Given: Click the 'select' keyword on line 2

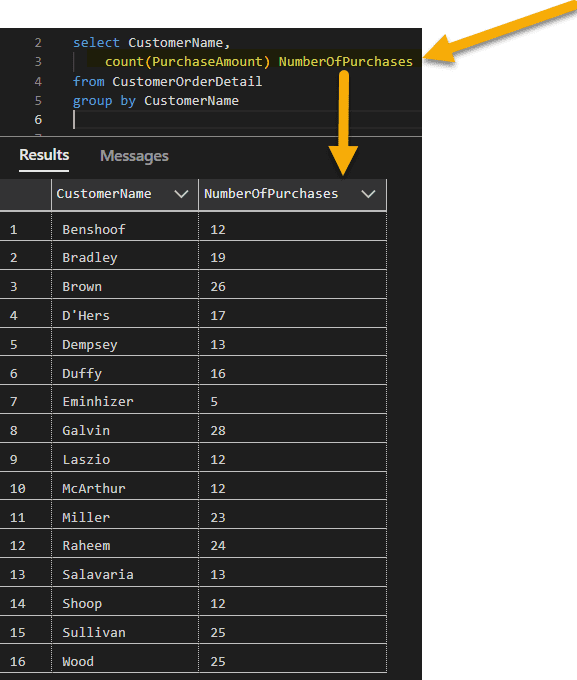Looking at the screenshot, I should pyautogui.click(x=96, y=42).
